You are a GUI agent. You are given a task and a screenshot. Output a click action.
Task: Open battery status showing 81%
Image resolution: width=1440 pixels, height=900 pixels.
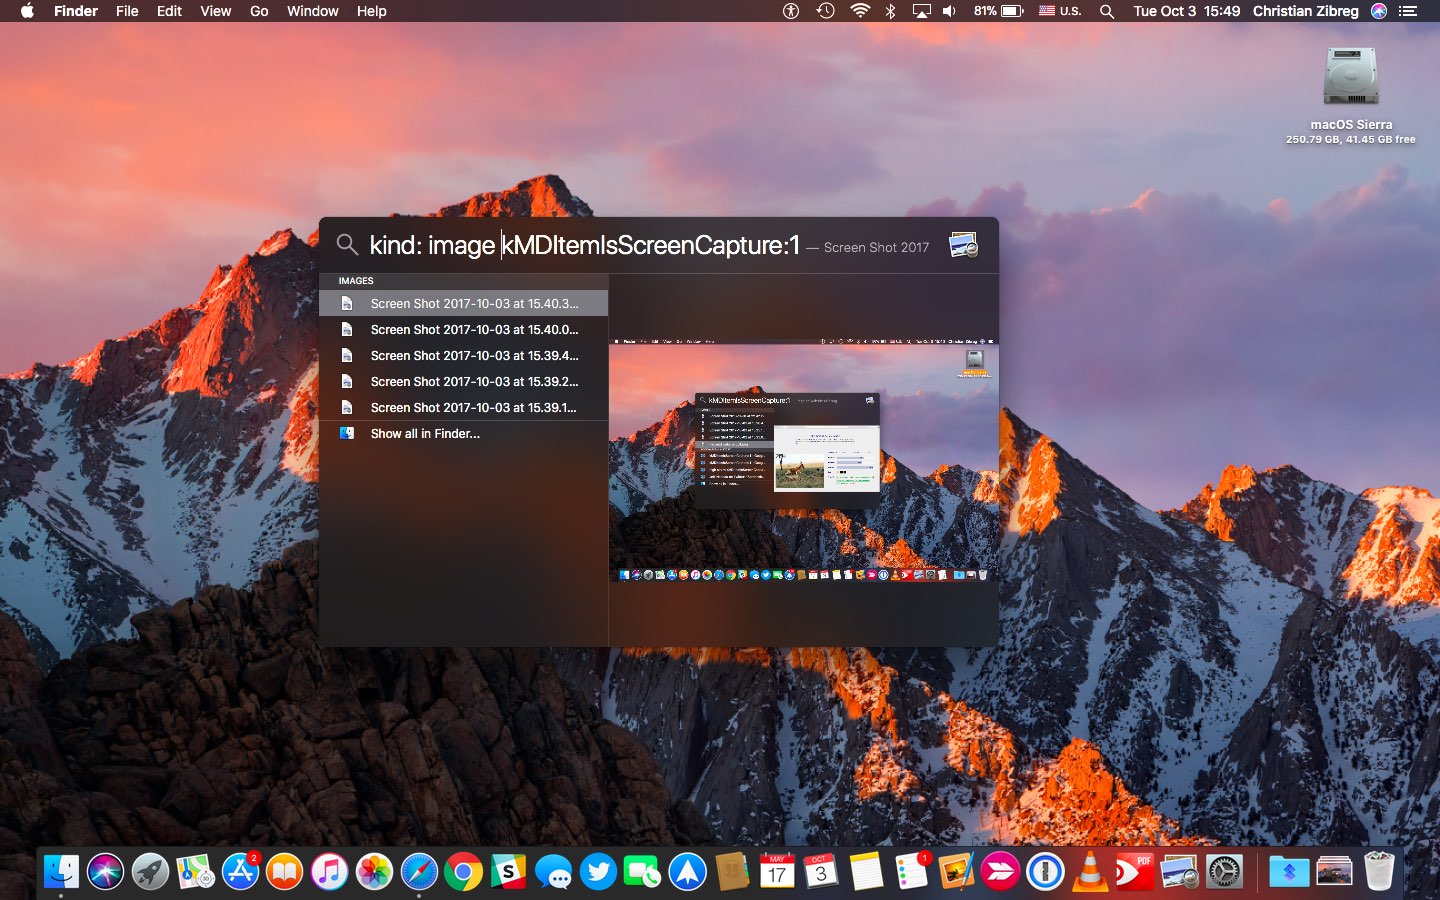(x=998, y=11)
